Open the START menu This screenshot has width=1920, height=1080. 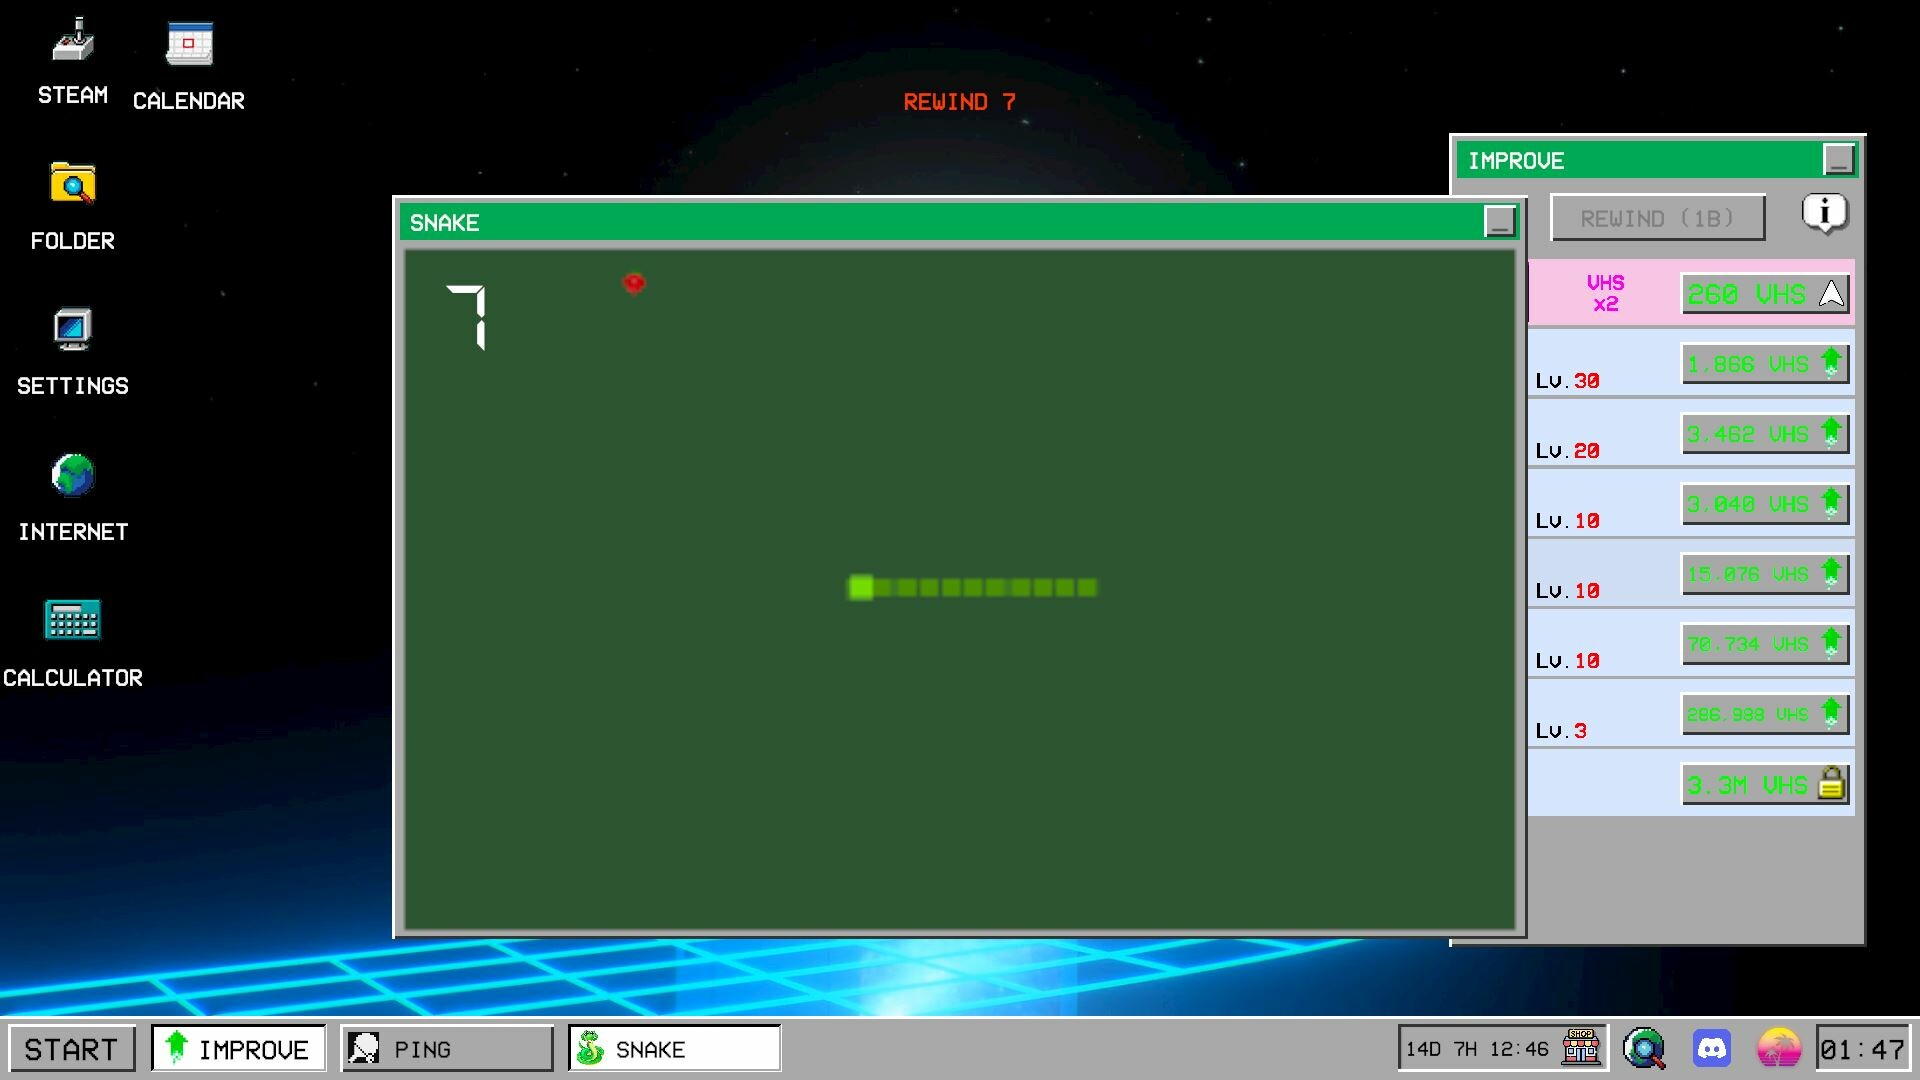click(71, 1048)
